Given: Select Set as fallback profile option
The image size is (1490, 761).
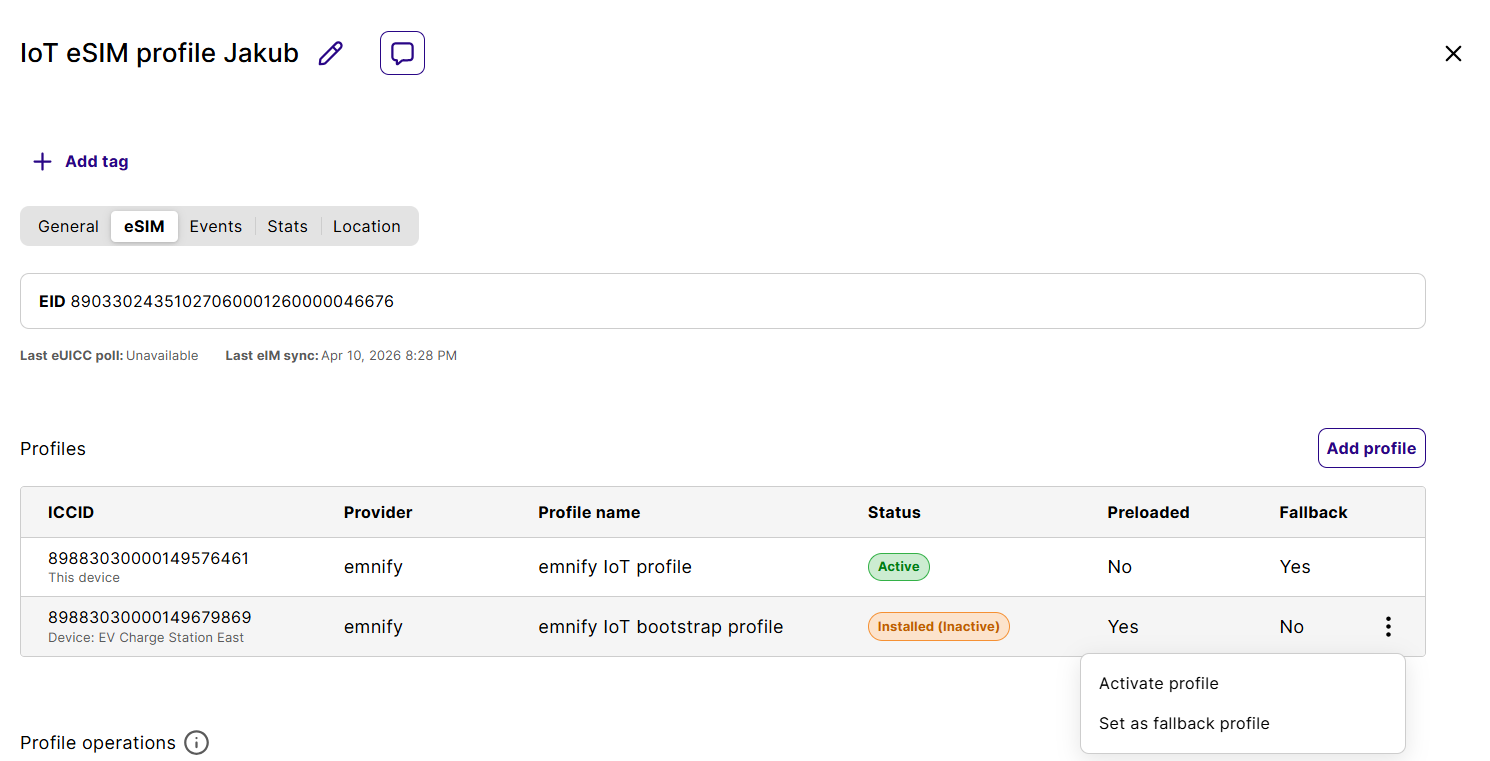Looking at the screenshot, I should click(x=1184, y=724).
